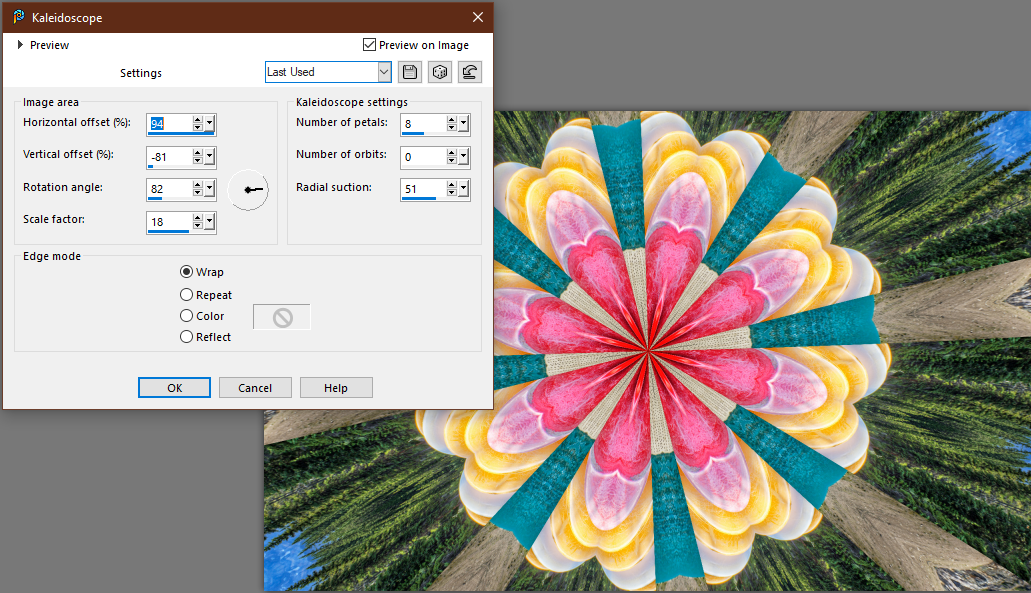Viewport: 1031px width, 593px height.
Task: Decrease Vertical offset with the down spinner arrow
Action: pos(198,160)
